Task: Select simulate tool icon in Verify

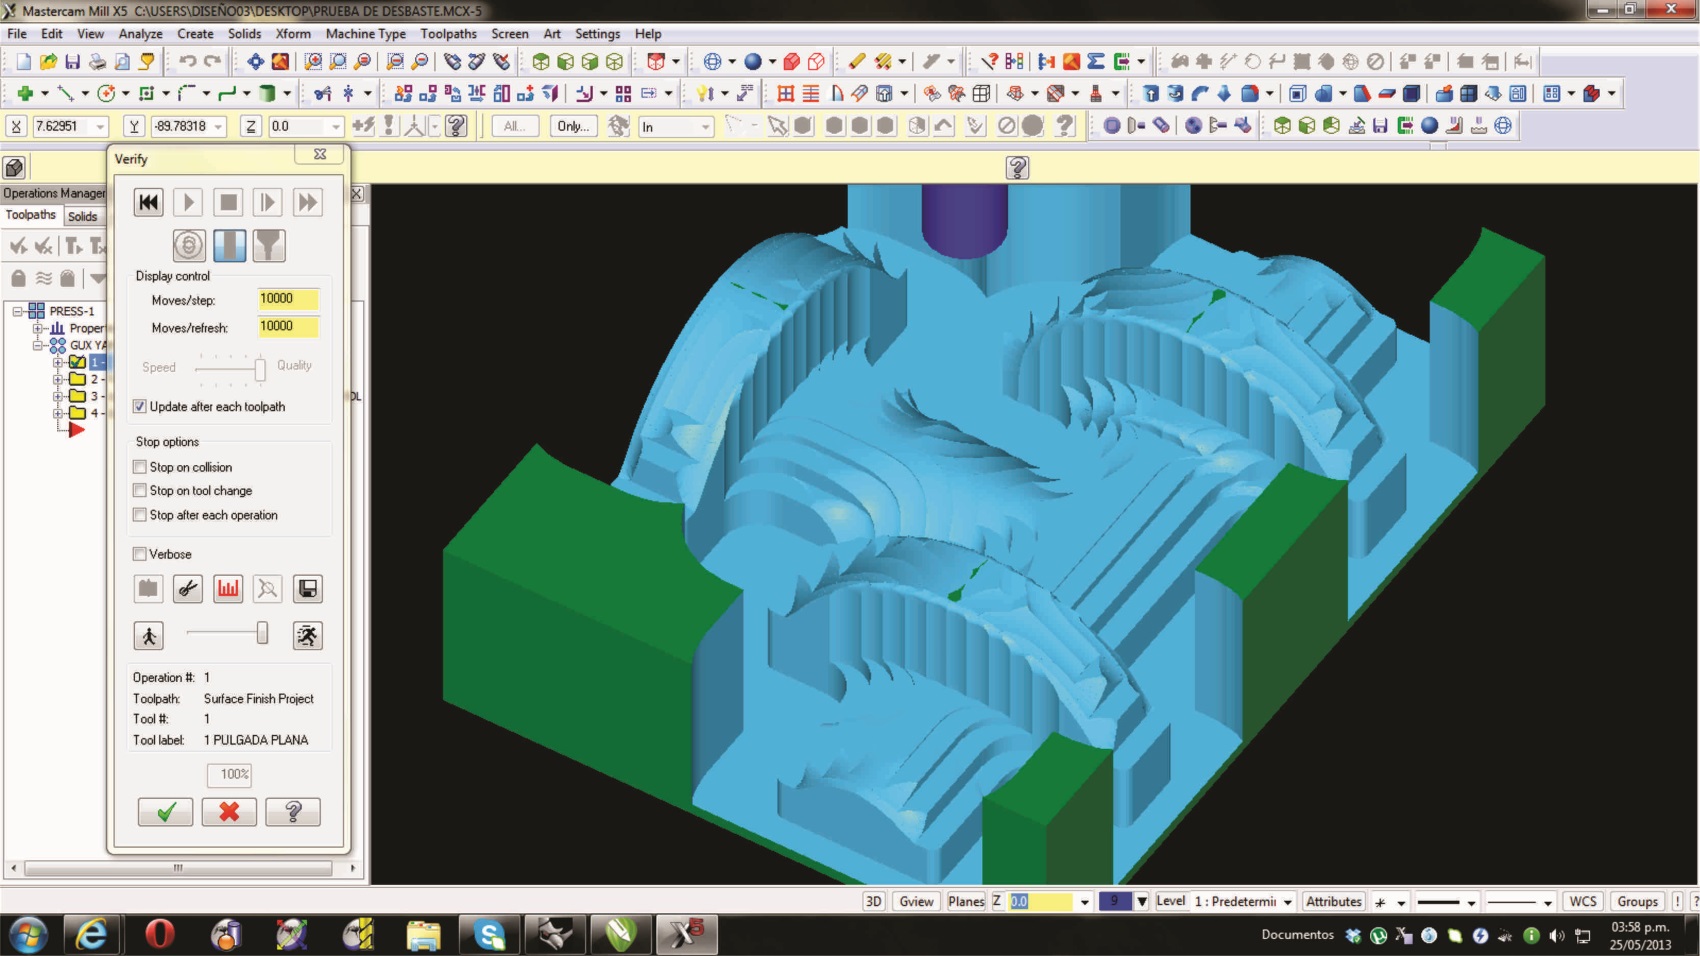Action: pyautogui.click(x=229, y=245)
